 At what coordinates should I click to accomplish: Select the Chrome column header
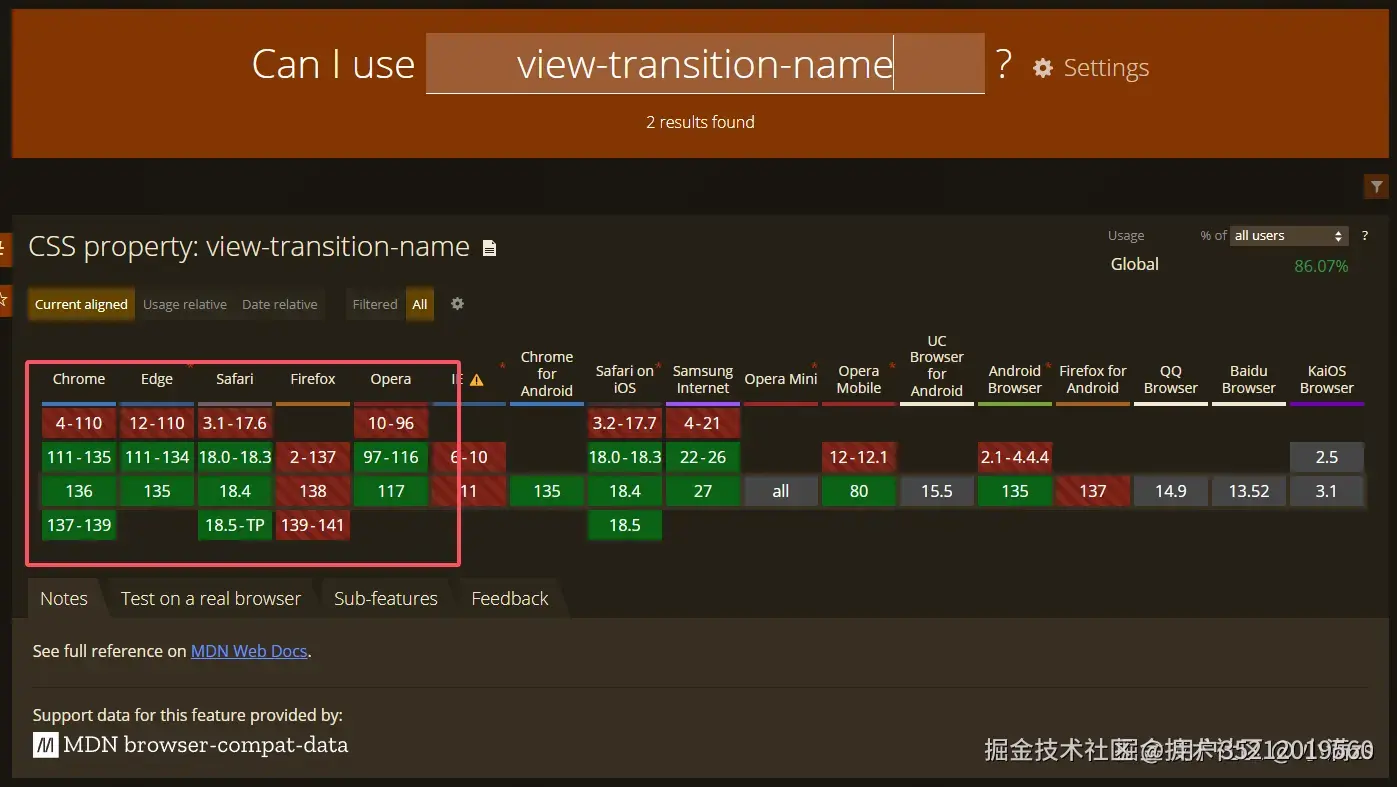[79, 379]
